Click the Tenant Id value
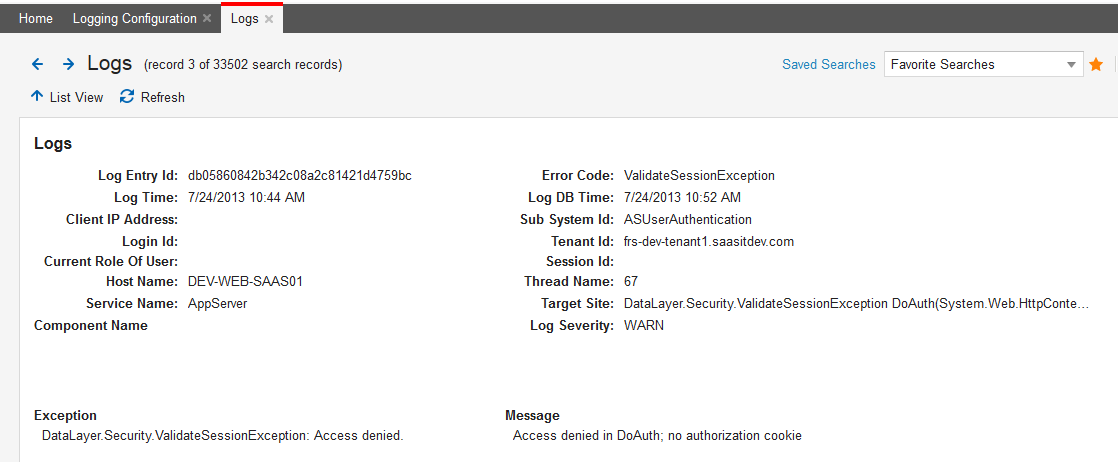The image size is (1118, 462). (708, 241)
